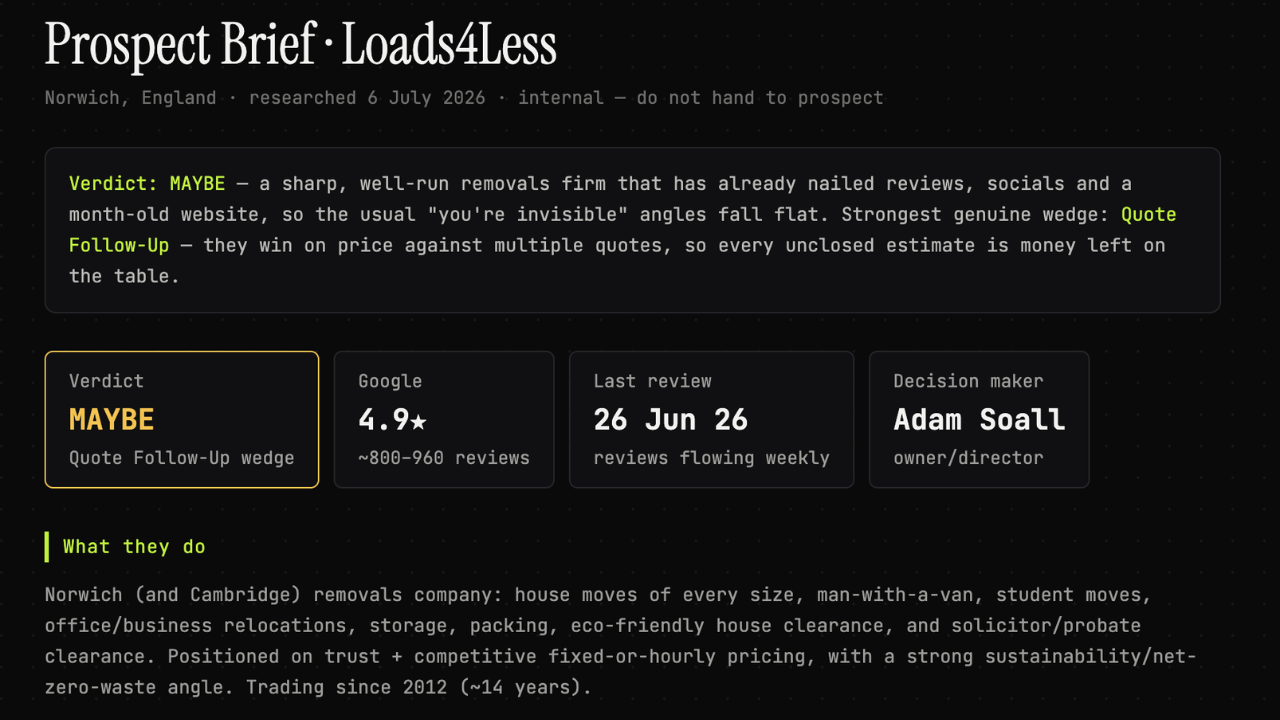Click the highlighted Quote Follow-Up text

[x=622, y=229]
